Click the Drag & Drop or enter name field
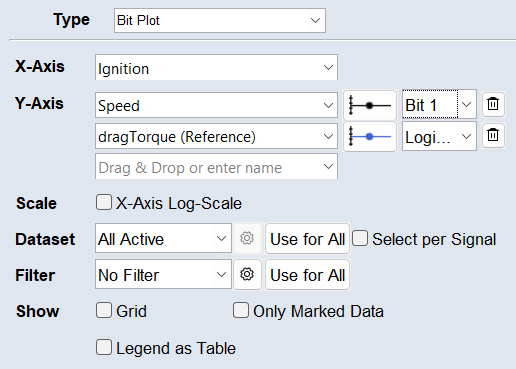 216,167
